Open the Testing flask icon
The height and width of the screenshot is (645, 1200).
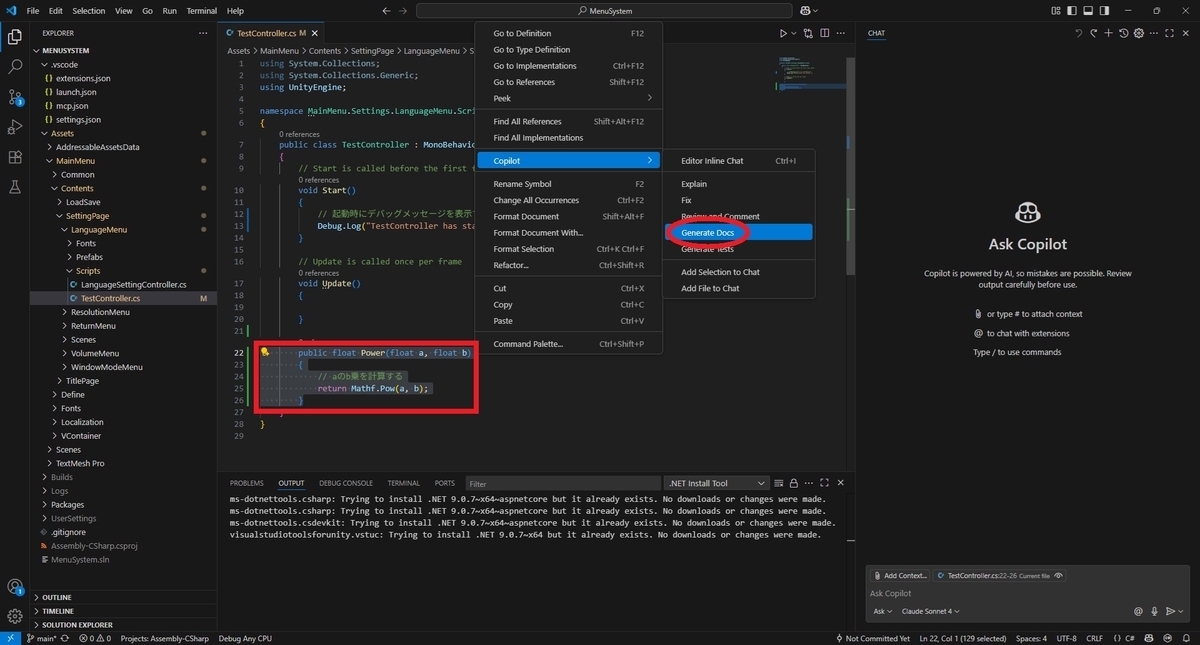pyautogui.click(x=15, y=187)
